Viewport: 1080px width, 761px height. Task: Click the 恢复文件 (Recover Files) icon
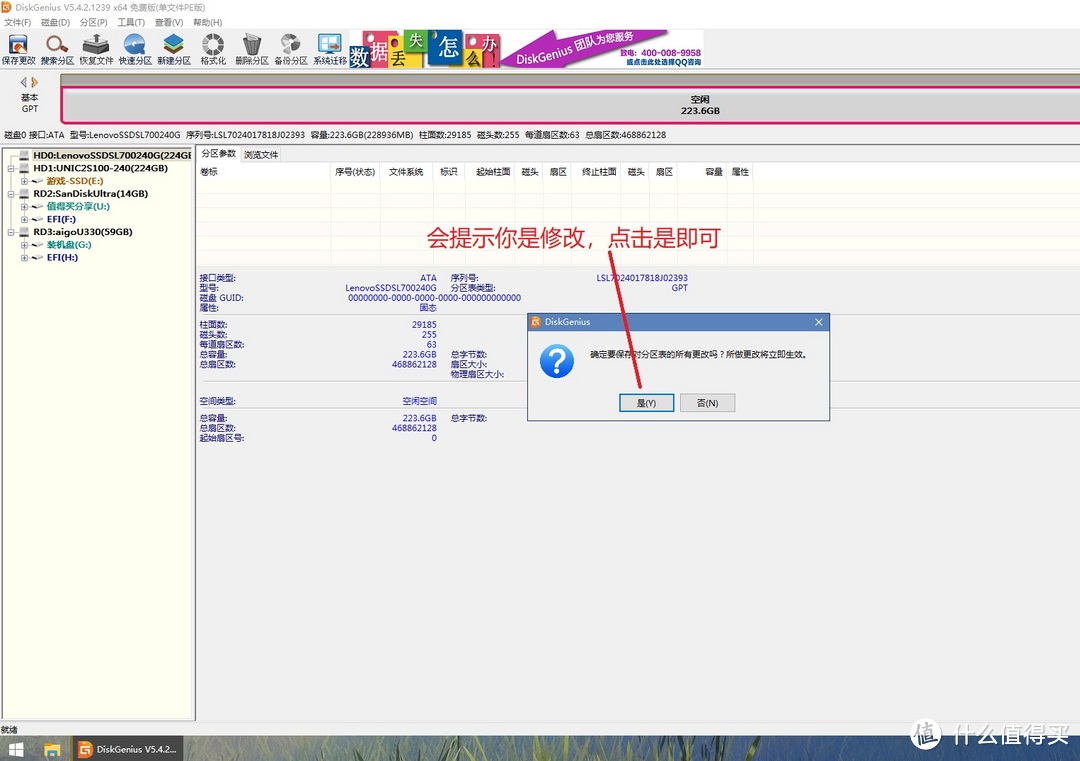pos(96,48)
